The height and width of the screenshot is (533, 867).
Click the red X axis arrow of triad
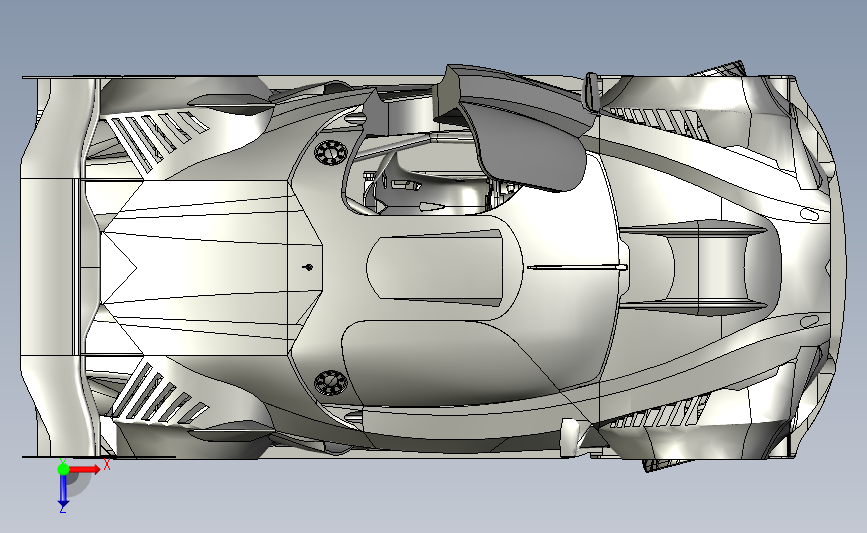(85, 469)
